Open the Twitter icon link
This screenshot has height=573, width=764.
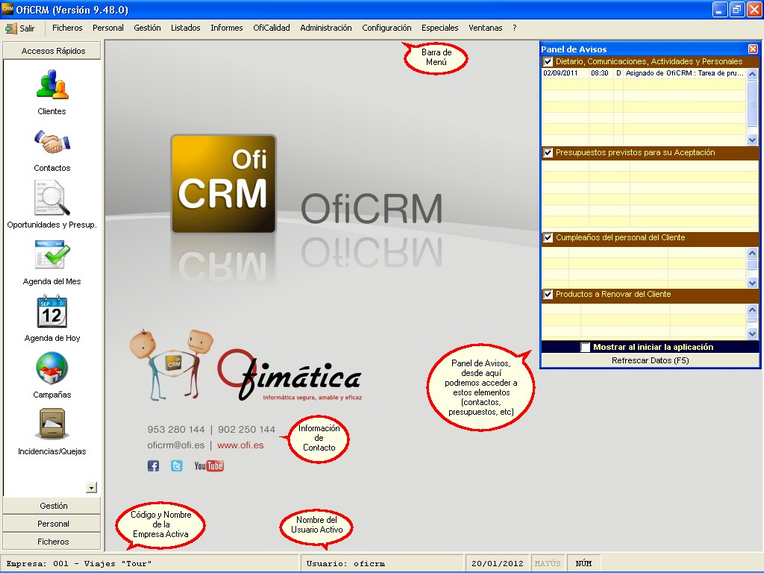(176, 466)
